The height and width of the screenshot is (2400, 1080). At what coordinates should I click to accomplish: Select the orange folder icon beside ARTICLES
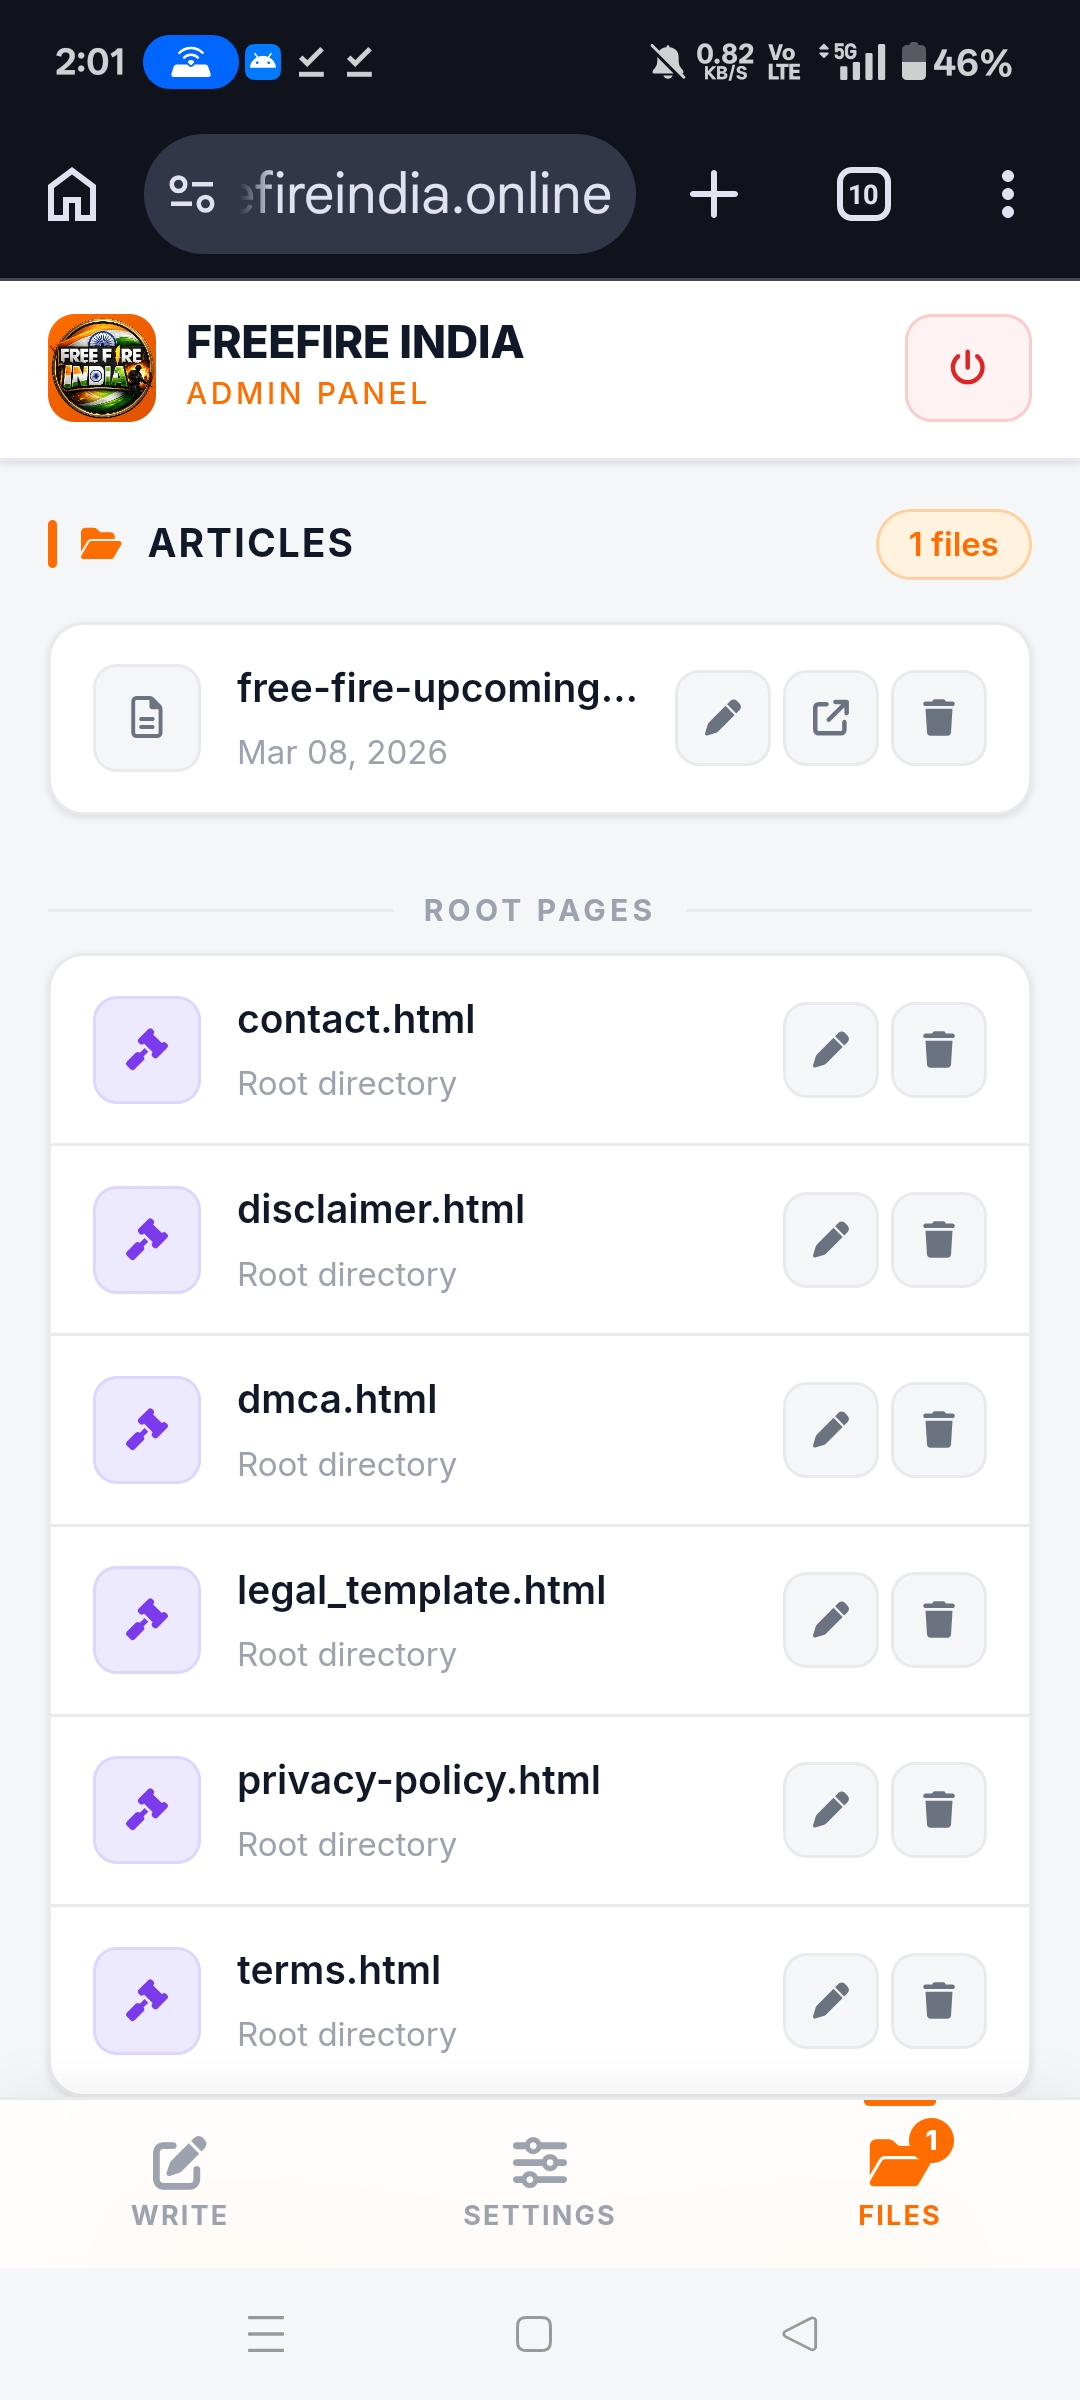coord(99,543)
